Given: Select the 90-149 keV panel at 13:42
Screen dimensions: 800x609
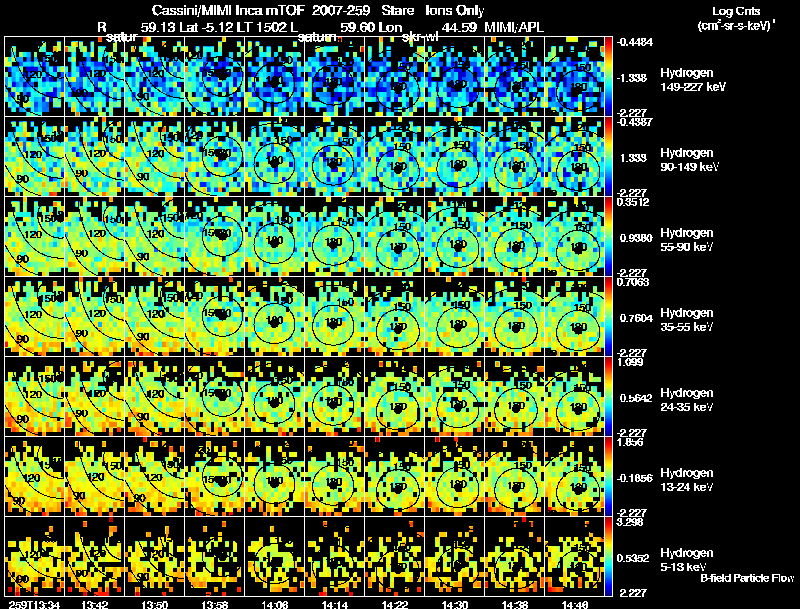Looking at the screenshot, I should click(x=94, y=157).
